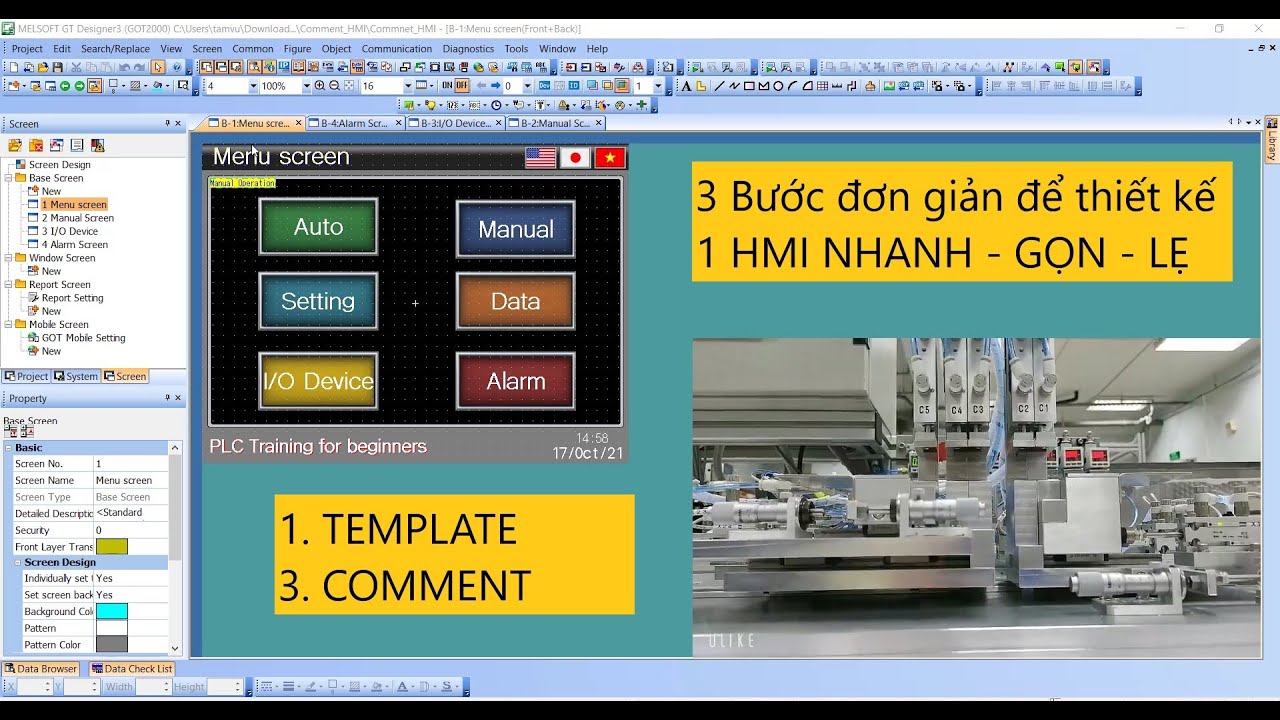Open the 100% zoom level dropdown
1280x720 pixels.
(x=306, y=86)
